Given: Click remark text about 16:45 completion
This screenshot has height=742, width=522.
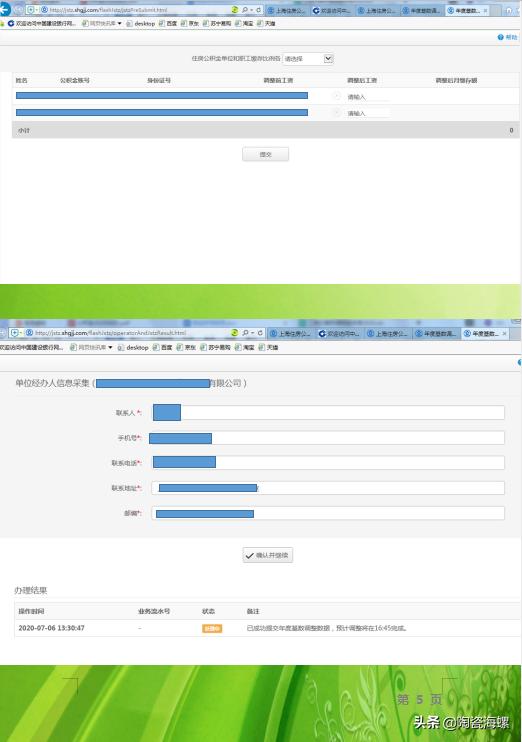Looking at the screenshot, I should (x=327, y=628).
